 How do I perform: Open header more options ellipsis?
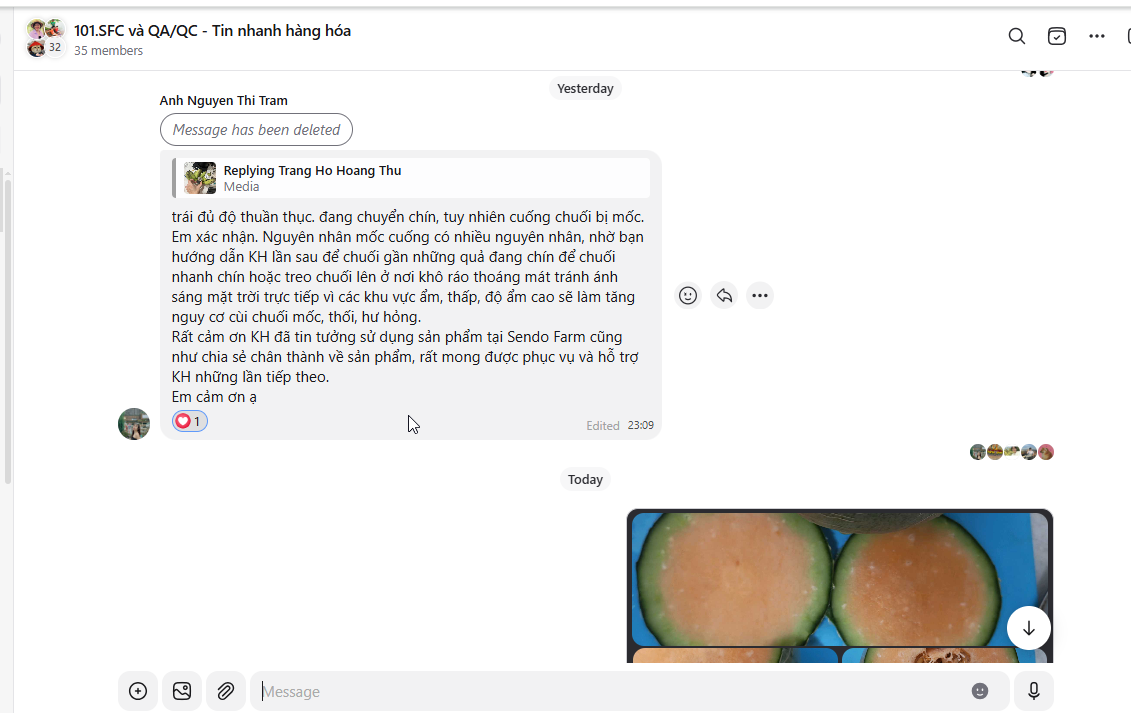1096,36
